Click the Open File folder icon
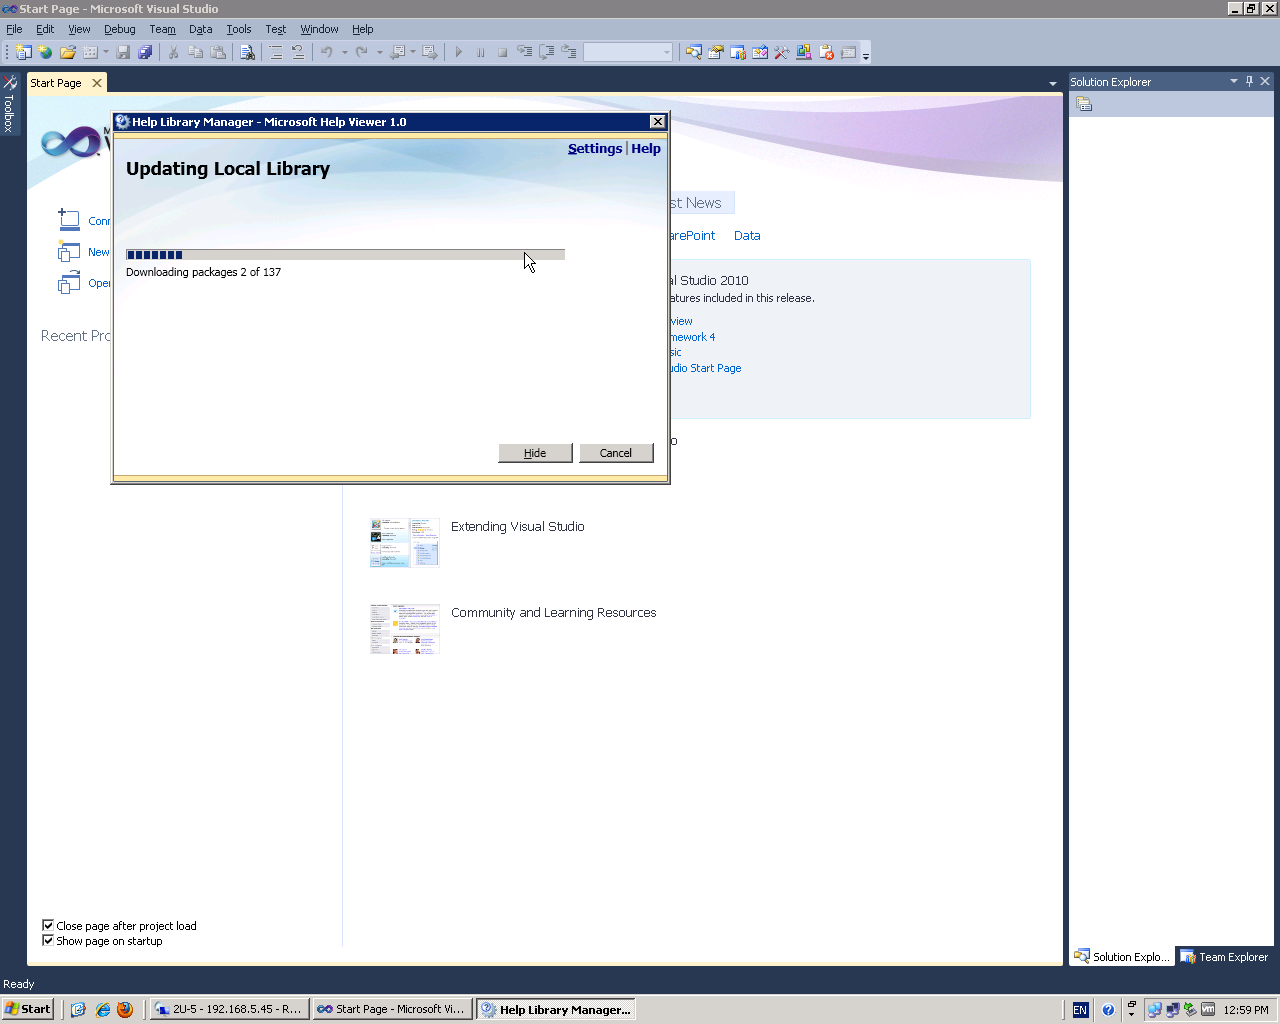1280x1024 pixels. 67,52
